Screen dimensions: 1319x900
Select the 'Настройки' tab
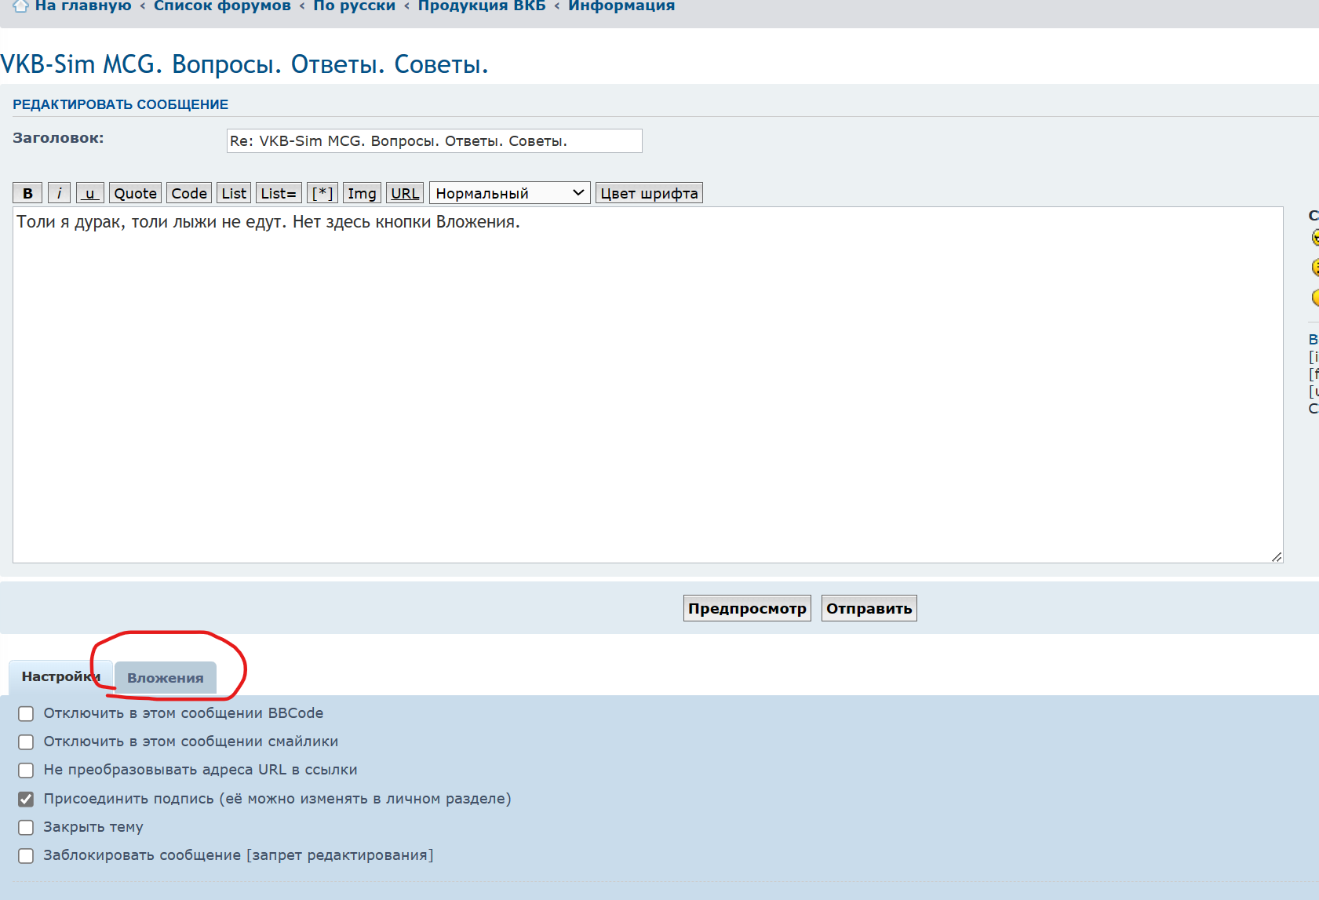click(x=58, y=677)
